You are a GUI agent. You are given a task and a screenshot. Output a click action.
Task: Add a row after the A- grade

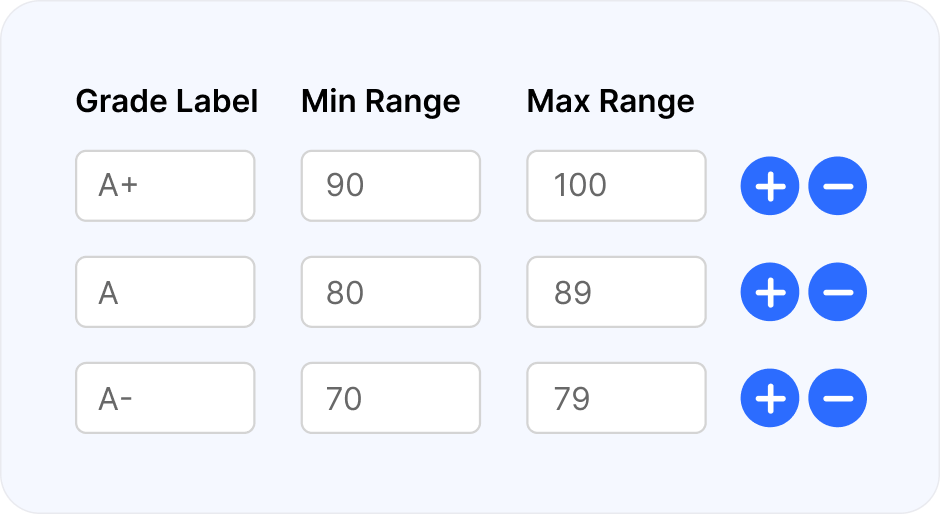[770, 398]
